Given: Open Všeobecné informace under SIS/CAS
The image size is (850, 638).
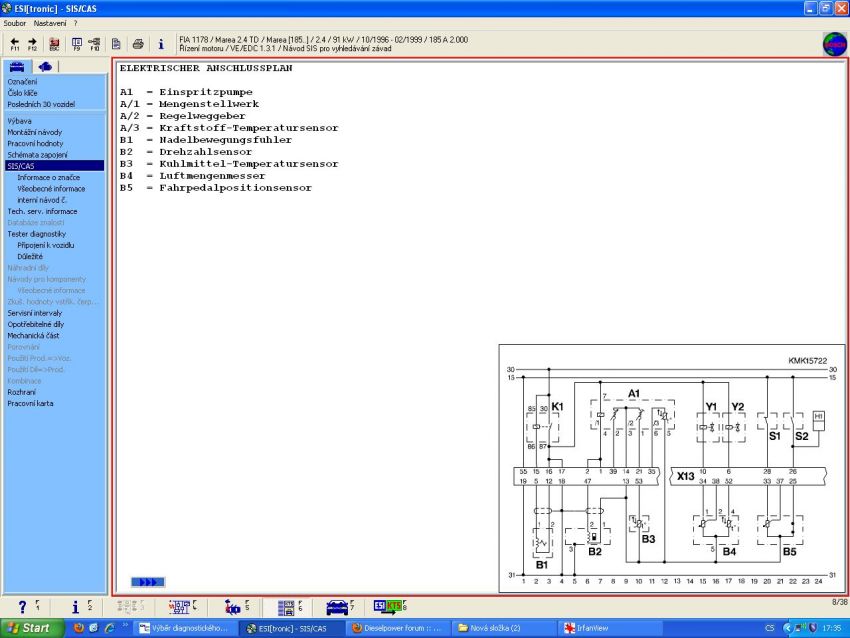Looking at the screenshot, I should click(51, 189).
